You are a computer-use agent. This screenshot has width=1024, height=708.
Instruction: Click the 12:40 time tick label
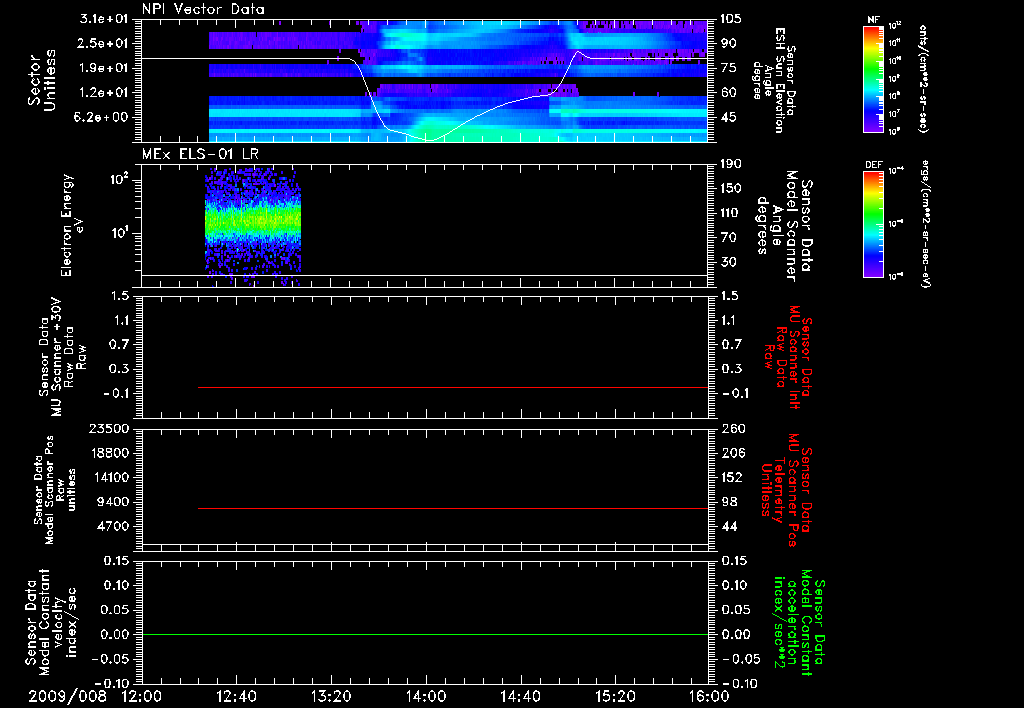click(236, 696)
